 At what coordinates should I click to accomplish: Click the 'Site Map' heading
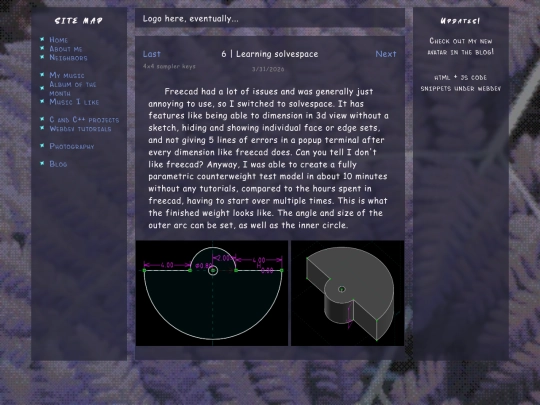pos(79,21)
